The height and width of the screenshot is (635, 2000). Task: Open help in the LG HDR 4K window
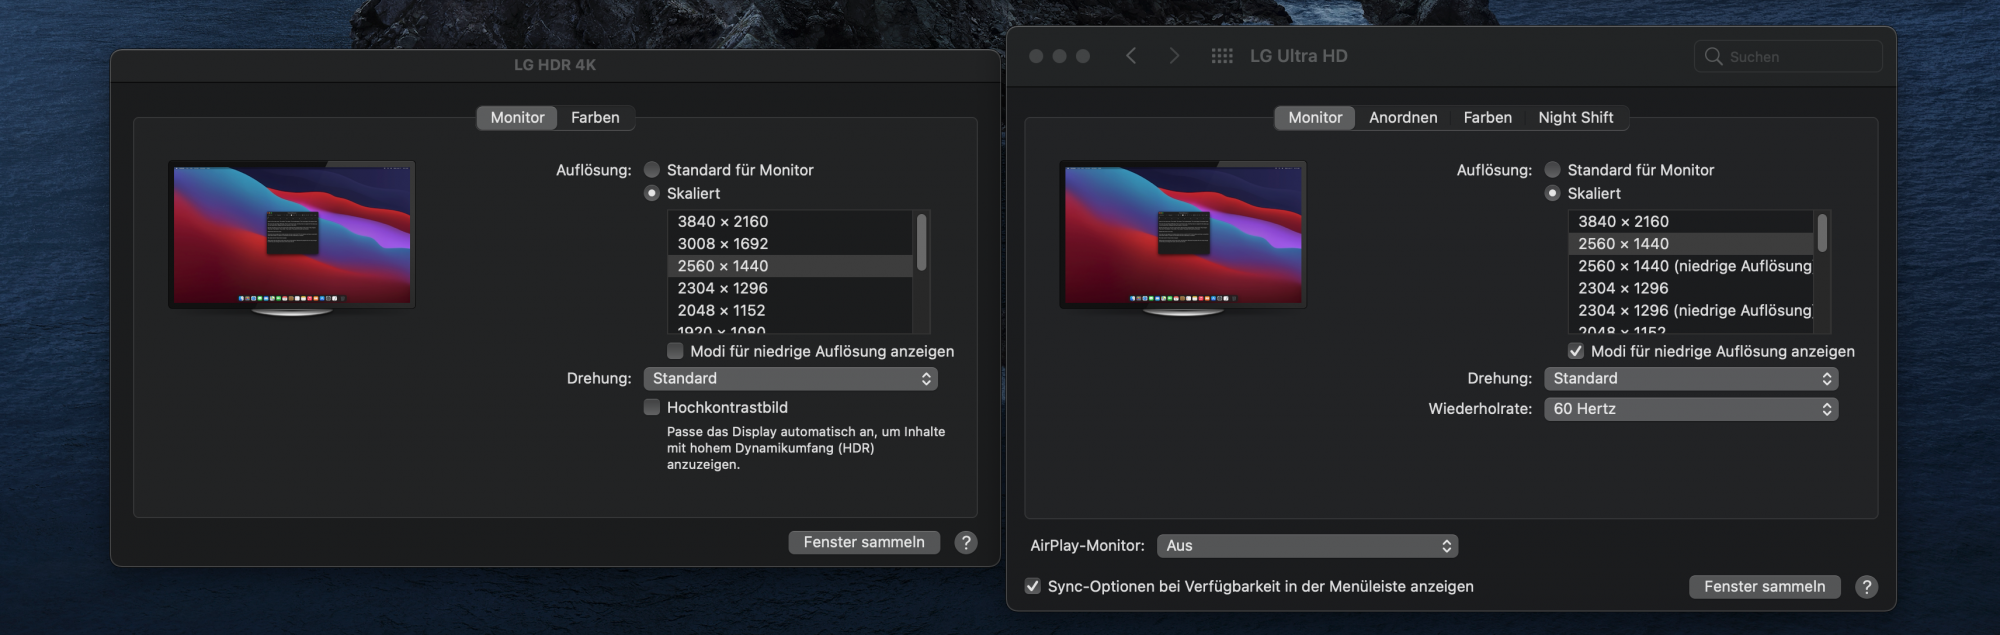coord(966,542)
